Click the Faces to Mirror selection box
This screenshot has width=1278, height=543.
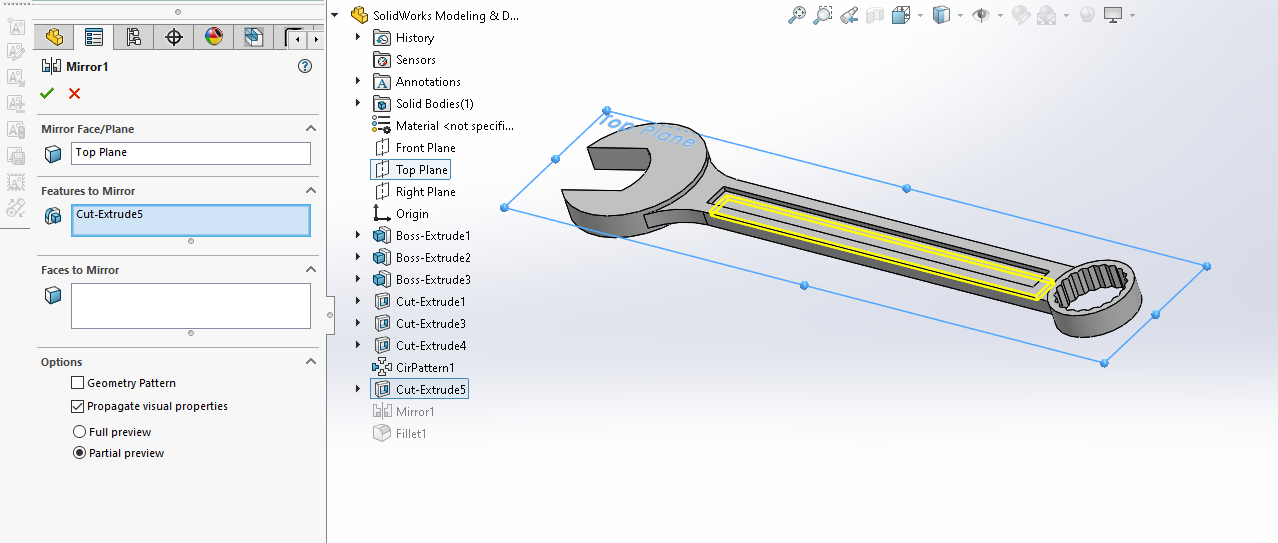[190, 305]
